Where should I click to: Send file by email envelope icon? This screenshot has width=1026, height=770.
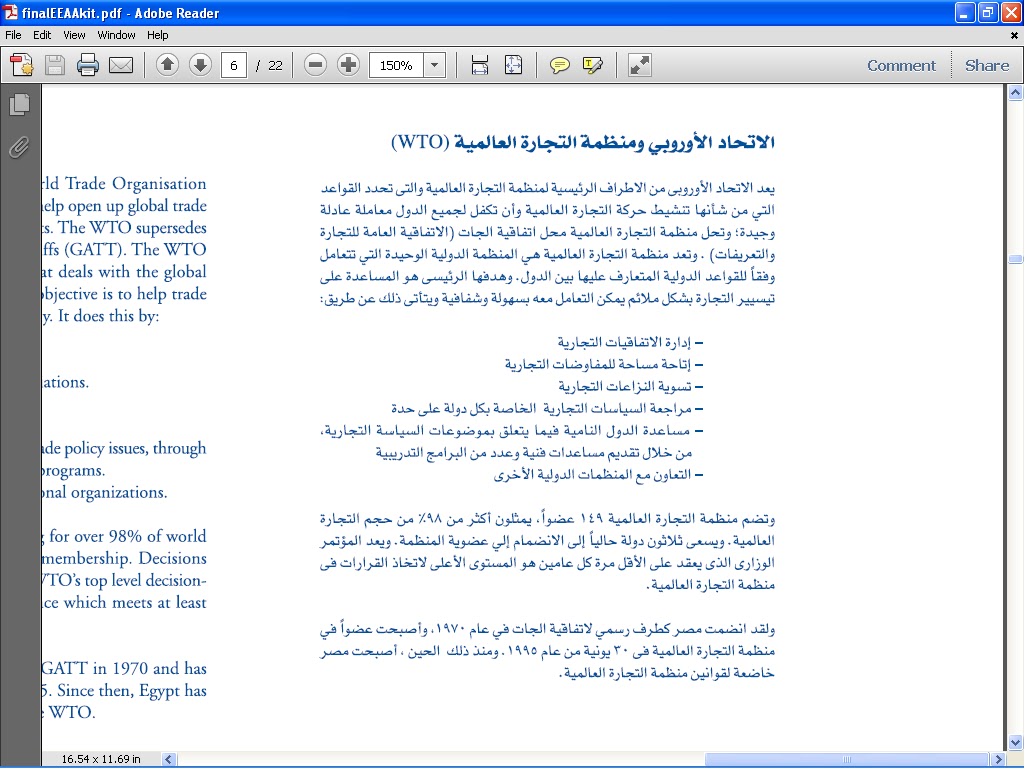tap(121, 65)
